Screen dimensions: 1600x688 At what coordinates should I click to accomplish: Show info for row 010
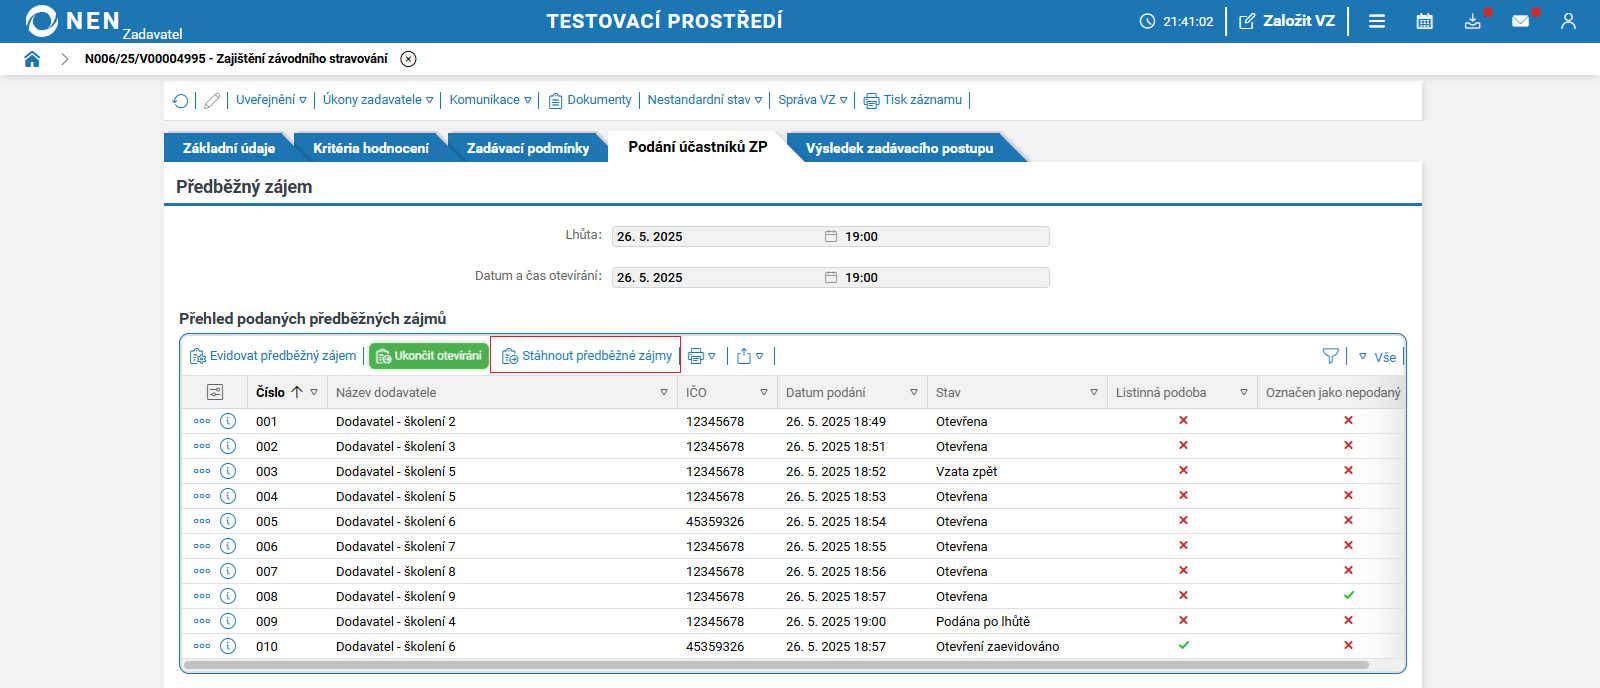(228, 646)
